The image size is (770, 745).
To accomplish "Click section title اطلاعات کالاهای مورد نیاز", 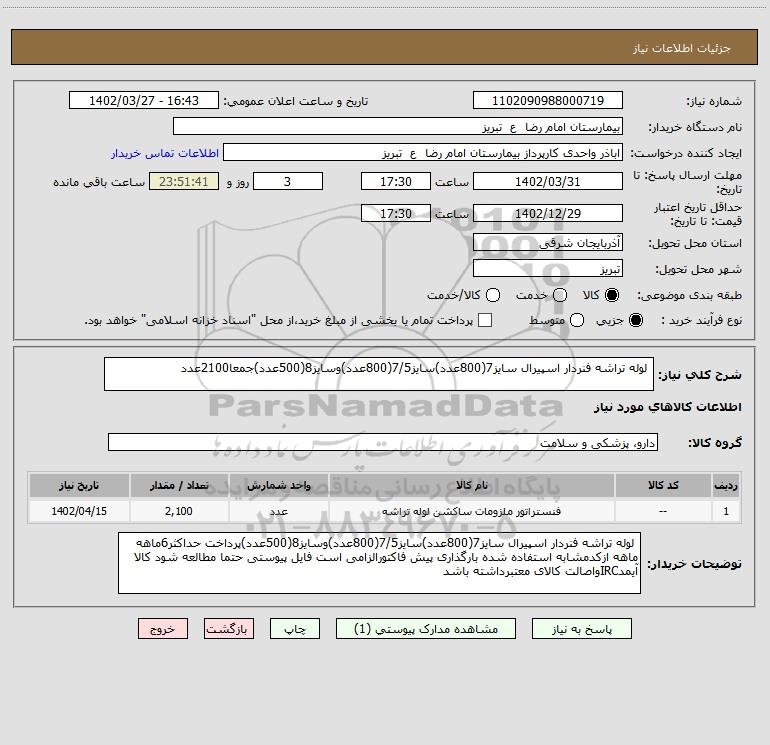I will (x=668, y=407).
